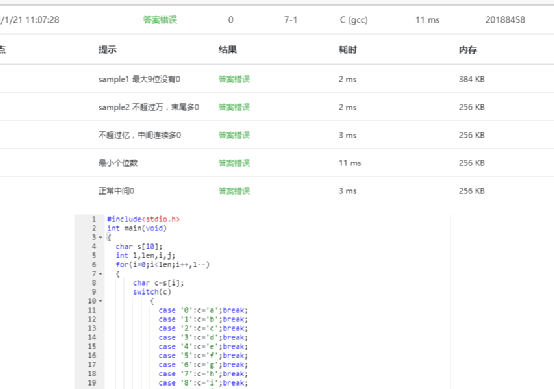554x389 pixels.
Task: Click the 256 KB memory in the sample2 row
Action: pos(472,107)
